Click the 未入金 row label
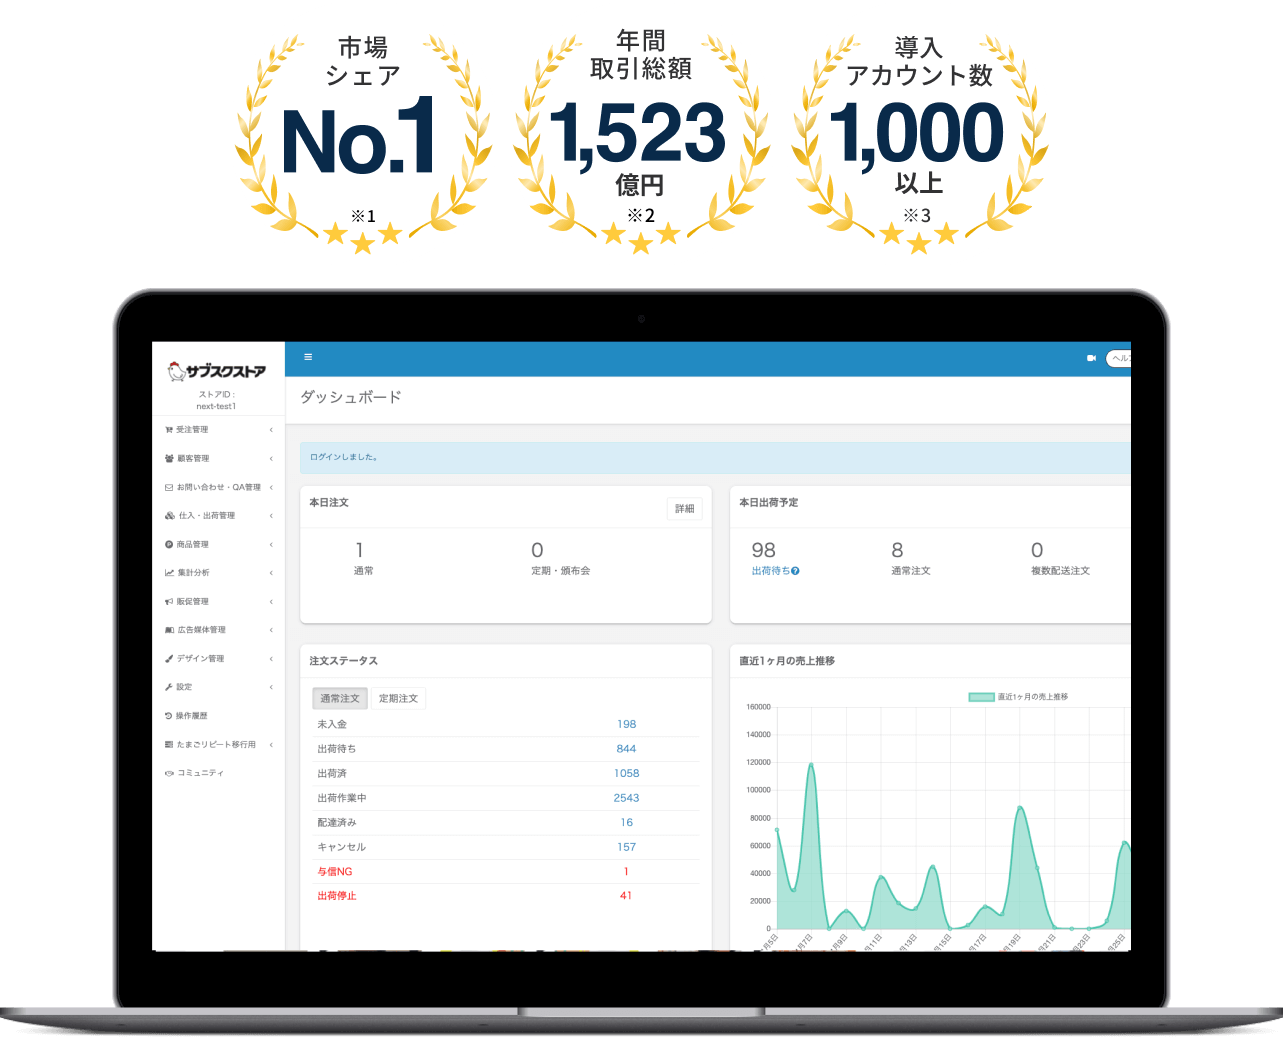This screenshot has width=1283, height=1038. [x=332, y=724]
